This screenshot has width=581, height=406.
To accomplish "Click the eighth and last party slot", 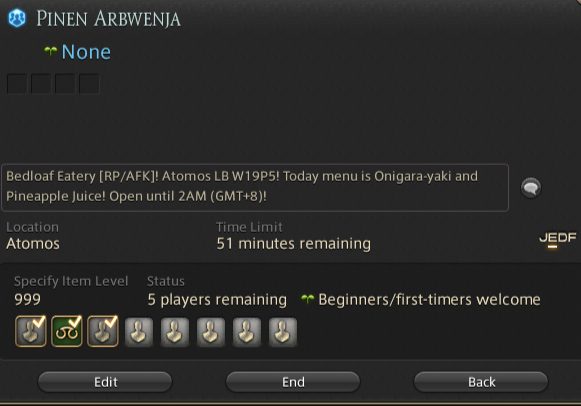I will click(x=283, y=332).
